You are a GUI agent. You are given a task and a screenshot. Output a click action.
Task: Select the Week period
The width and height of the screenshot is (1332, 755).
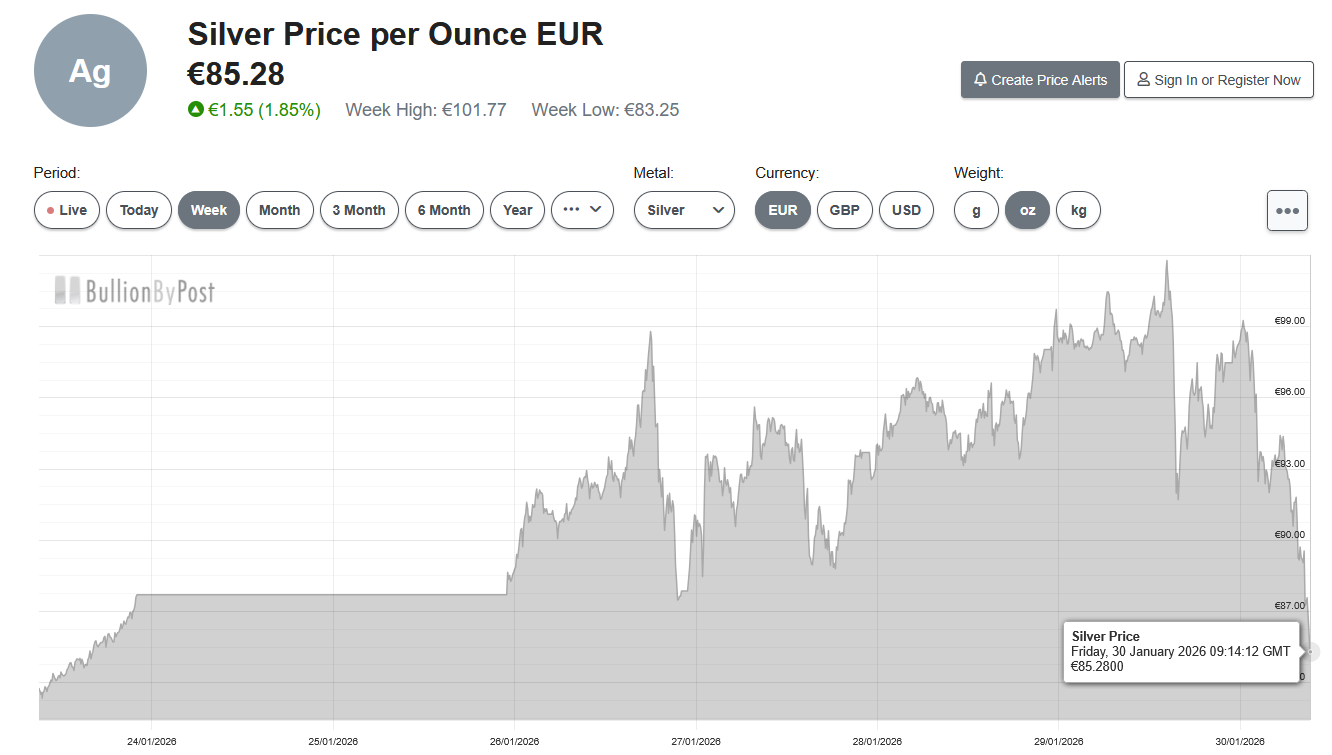[x=209, y=210]
